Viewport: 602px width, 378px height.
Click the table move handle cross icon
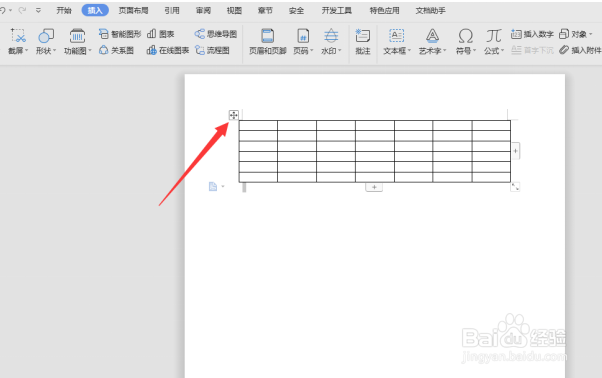point(233,115)
